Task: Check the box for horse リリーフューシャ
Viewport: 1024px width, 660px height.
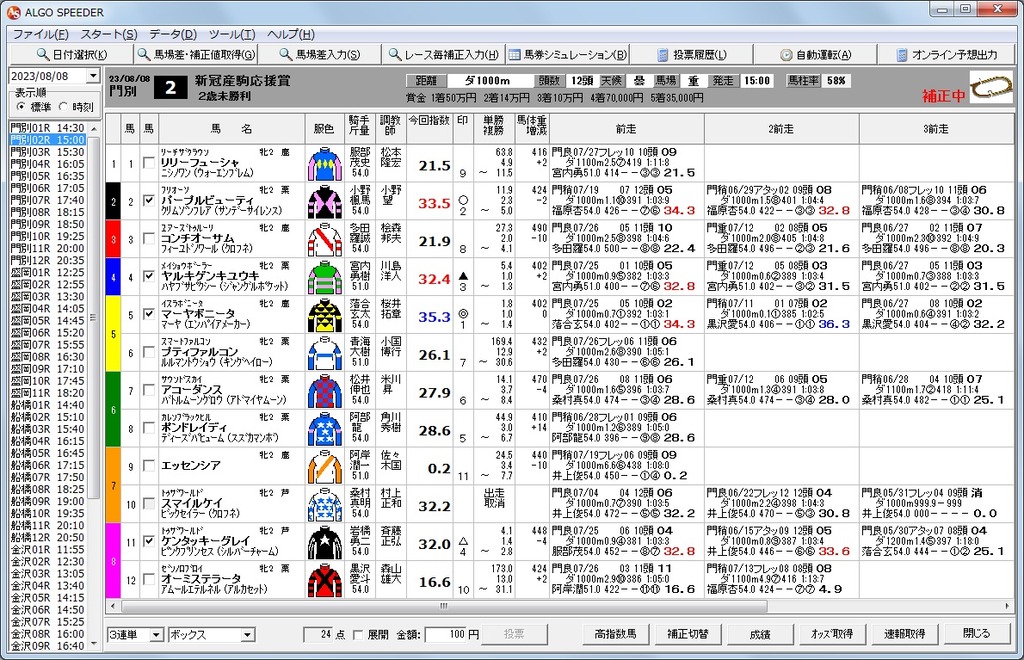Action: tap(149, 163)
